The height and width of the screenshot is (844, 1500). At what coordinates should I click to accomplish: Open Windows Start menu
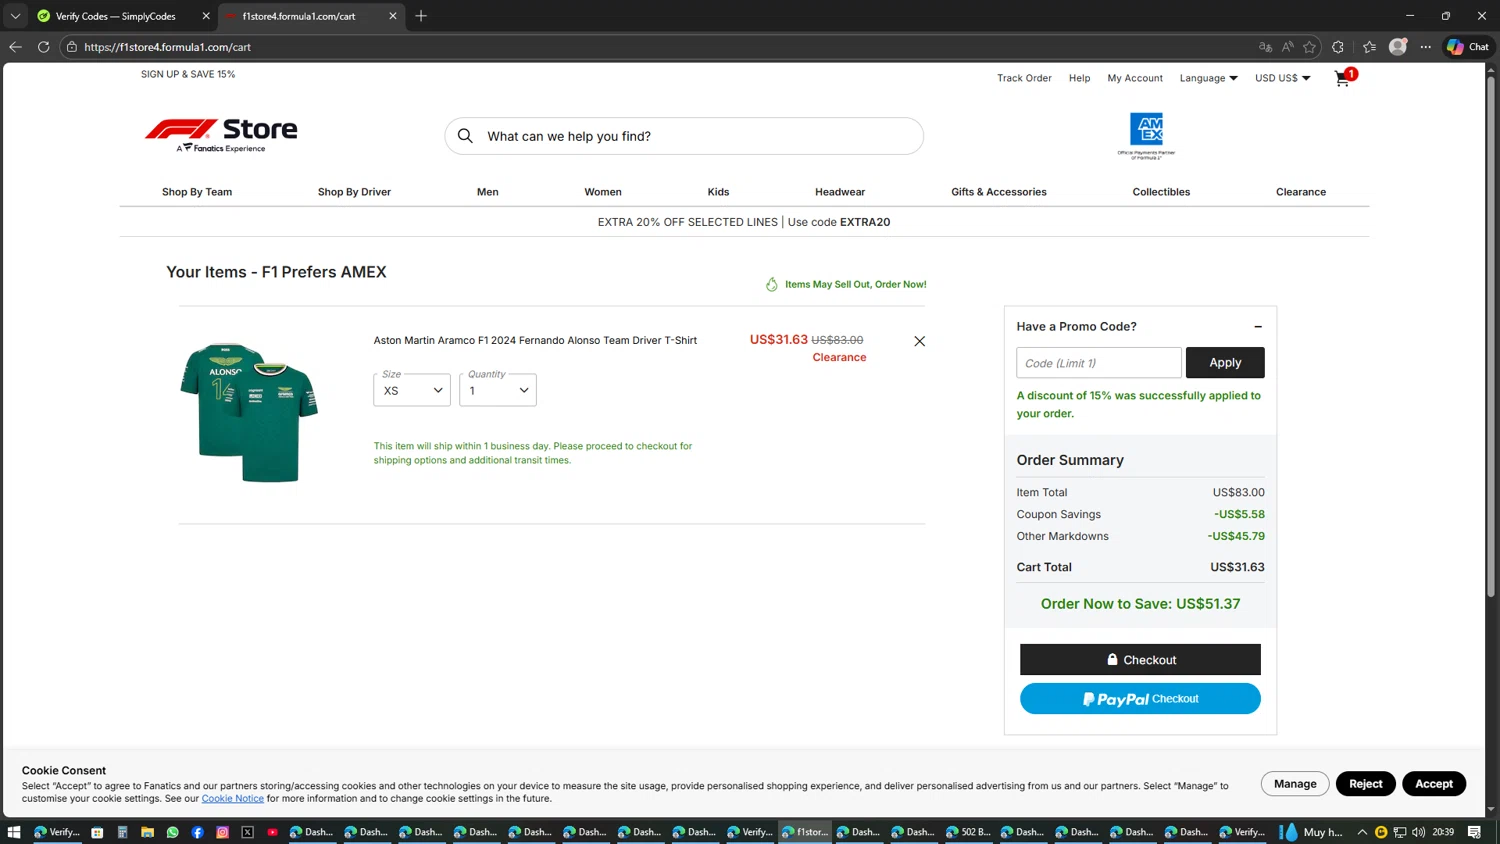point(14,832)
